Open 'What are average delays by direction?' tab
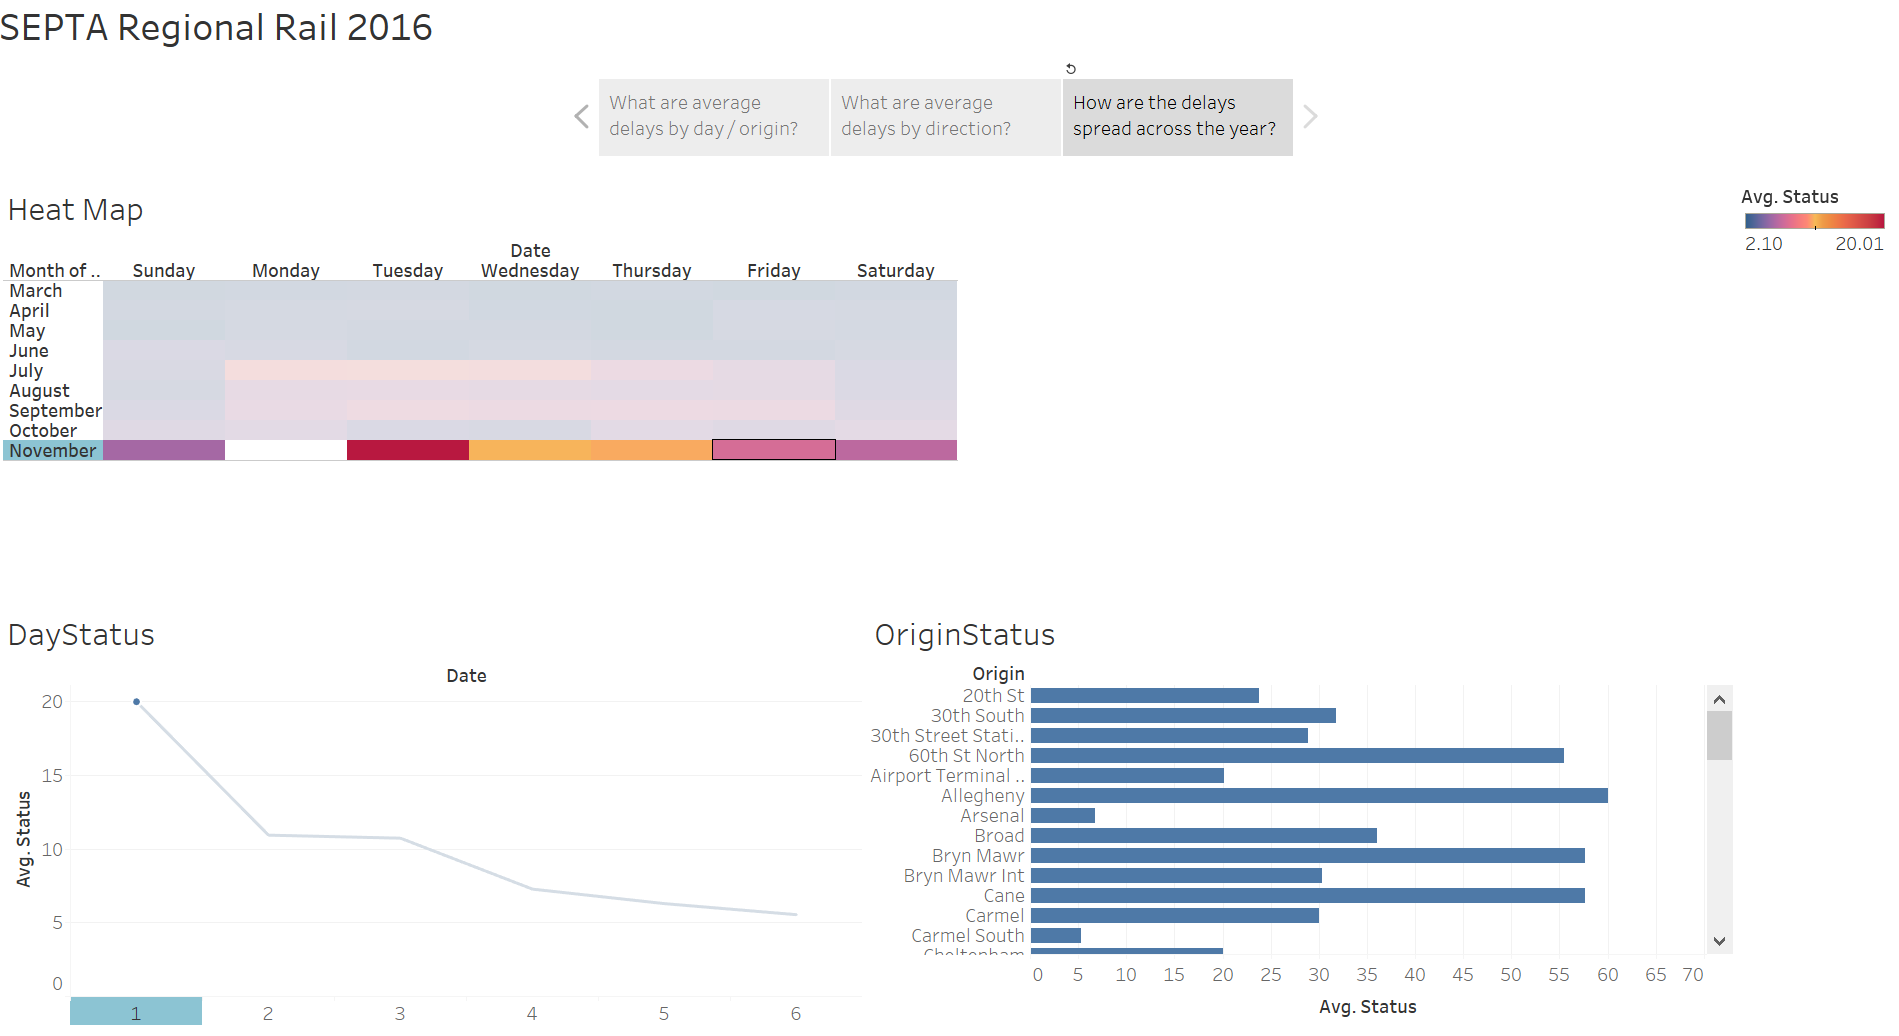1899x1036 pixels. tap(945, 117)
